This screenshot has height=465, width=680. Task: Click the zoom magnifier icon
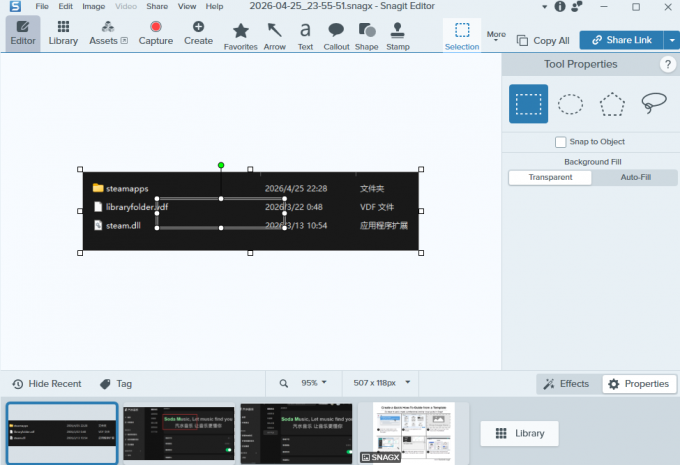(284, 383)
